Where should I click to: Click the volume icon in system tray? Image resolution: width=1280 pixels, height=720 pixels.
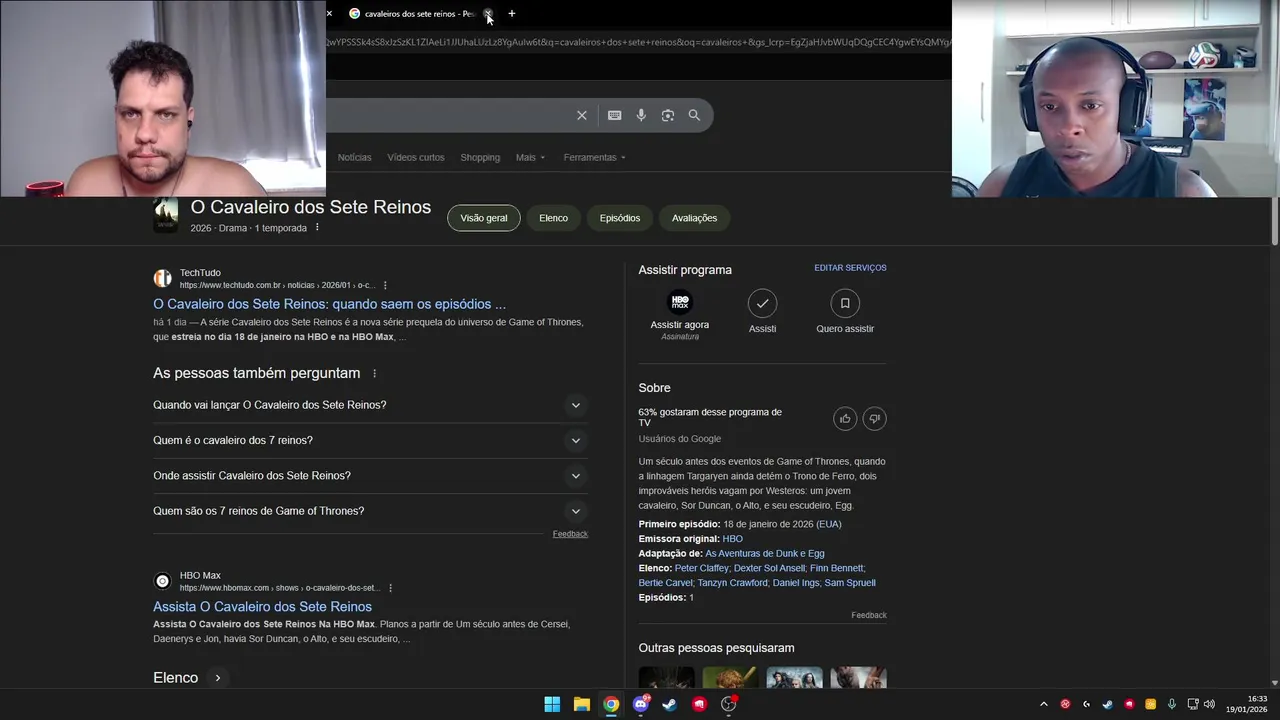pos(1209,704)
